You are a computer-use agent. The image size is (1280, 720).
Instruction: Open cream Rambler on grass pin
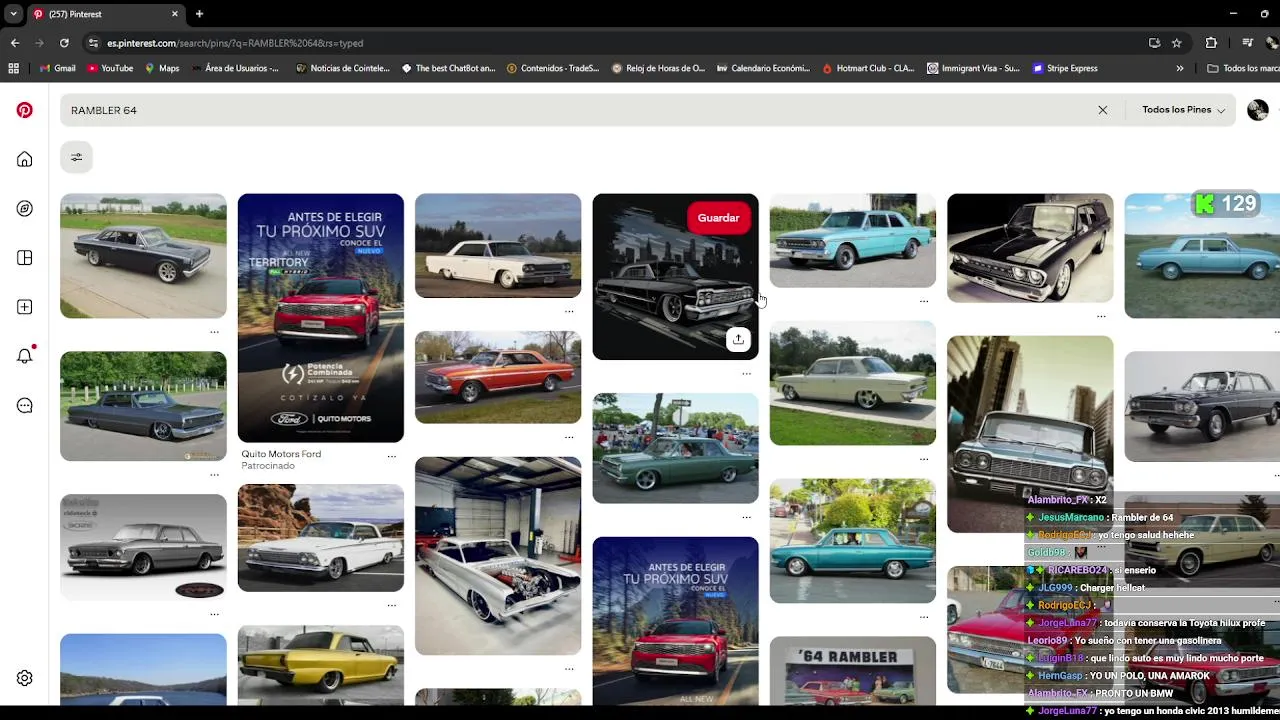point(853,383)
